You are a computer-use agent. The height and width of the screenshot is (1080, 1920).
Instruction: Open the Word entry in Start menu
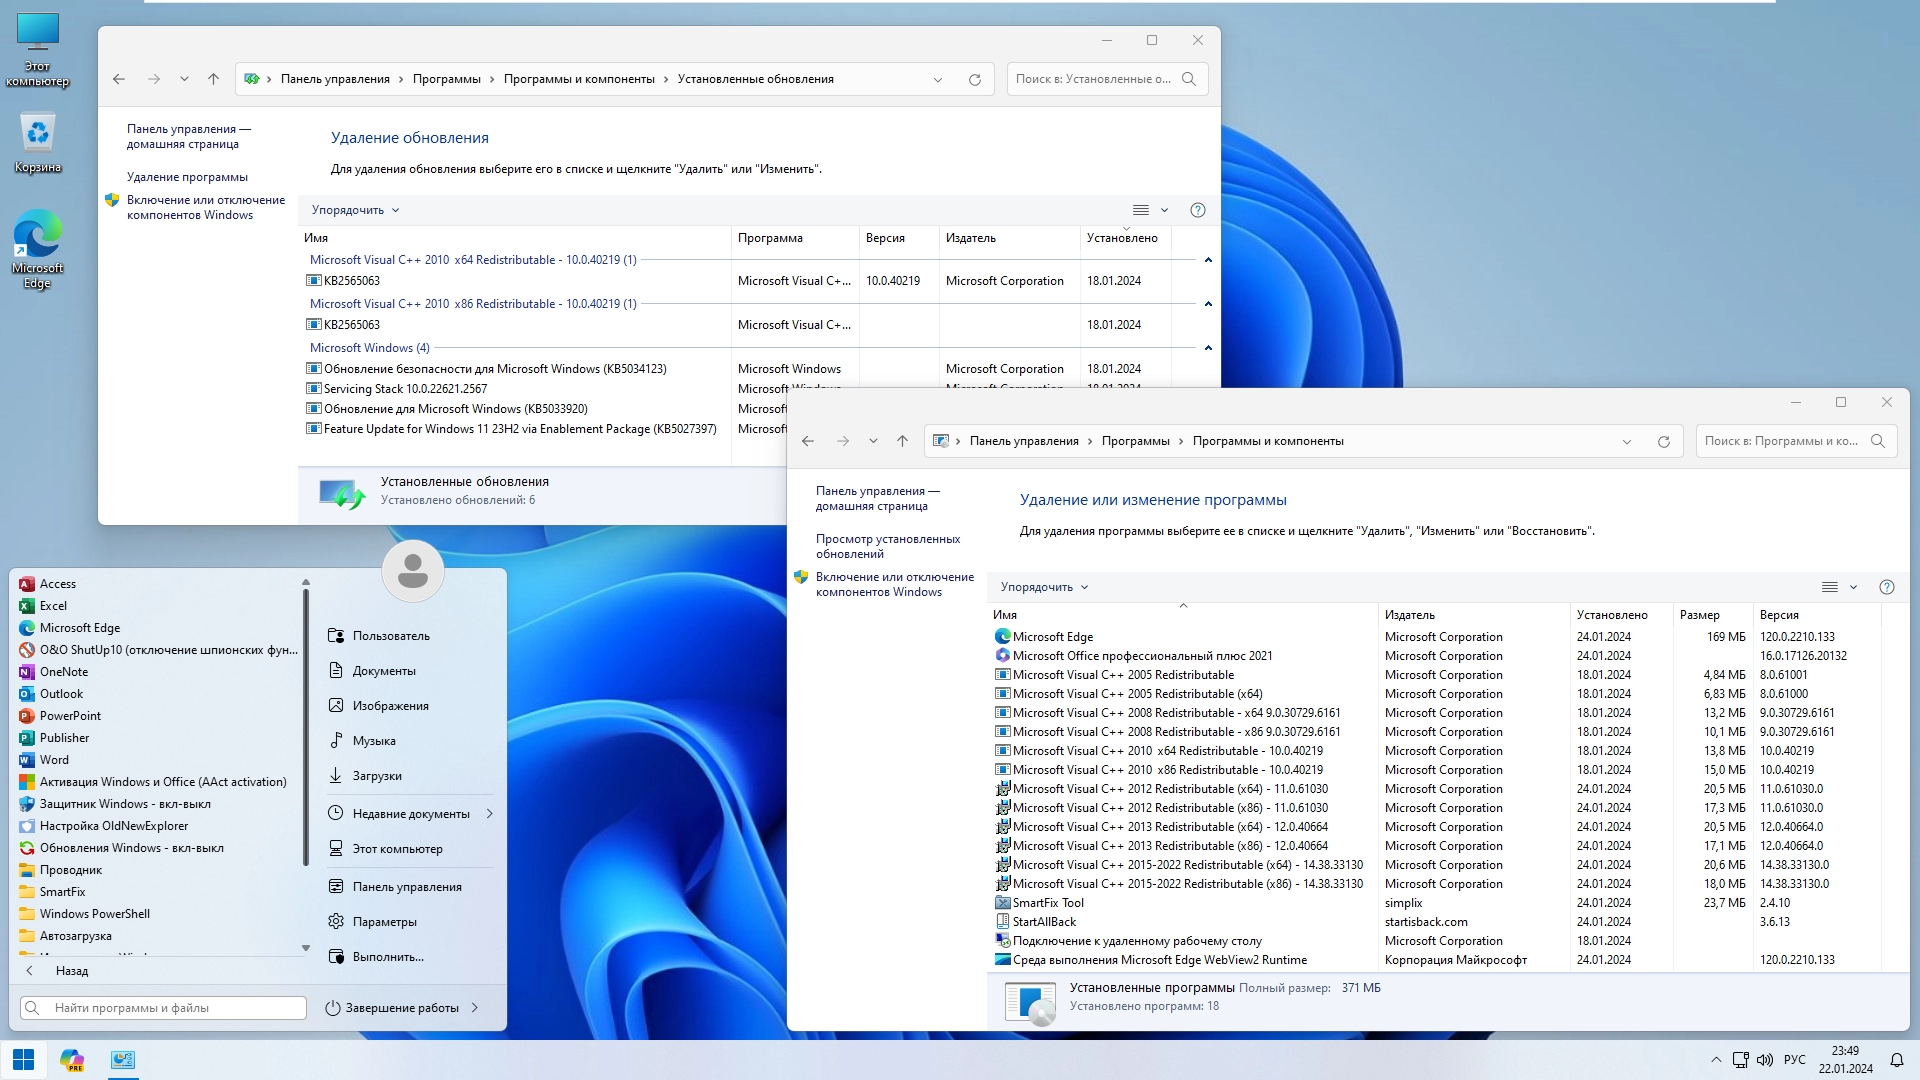click(x=54, y=760)
